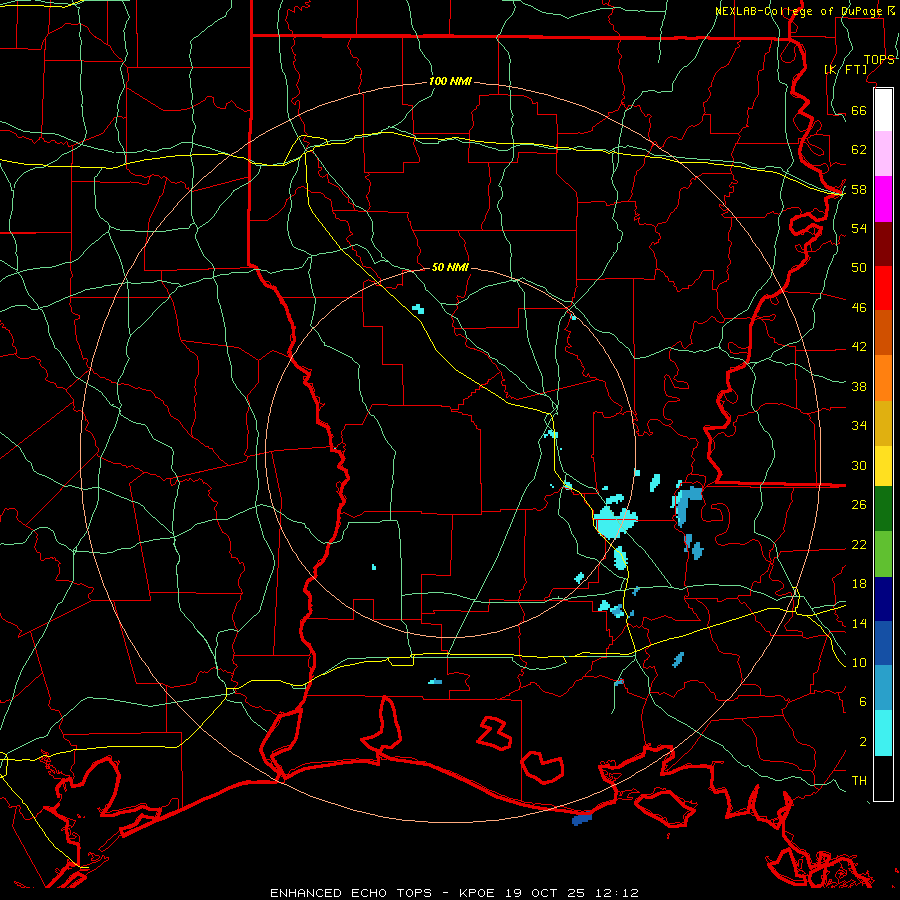Click the bright red 50 kft legend swatch

[x=883, y=288]
